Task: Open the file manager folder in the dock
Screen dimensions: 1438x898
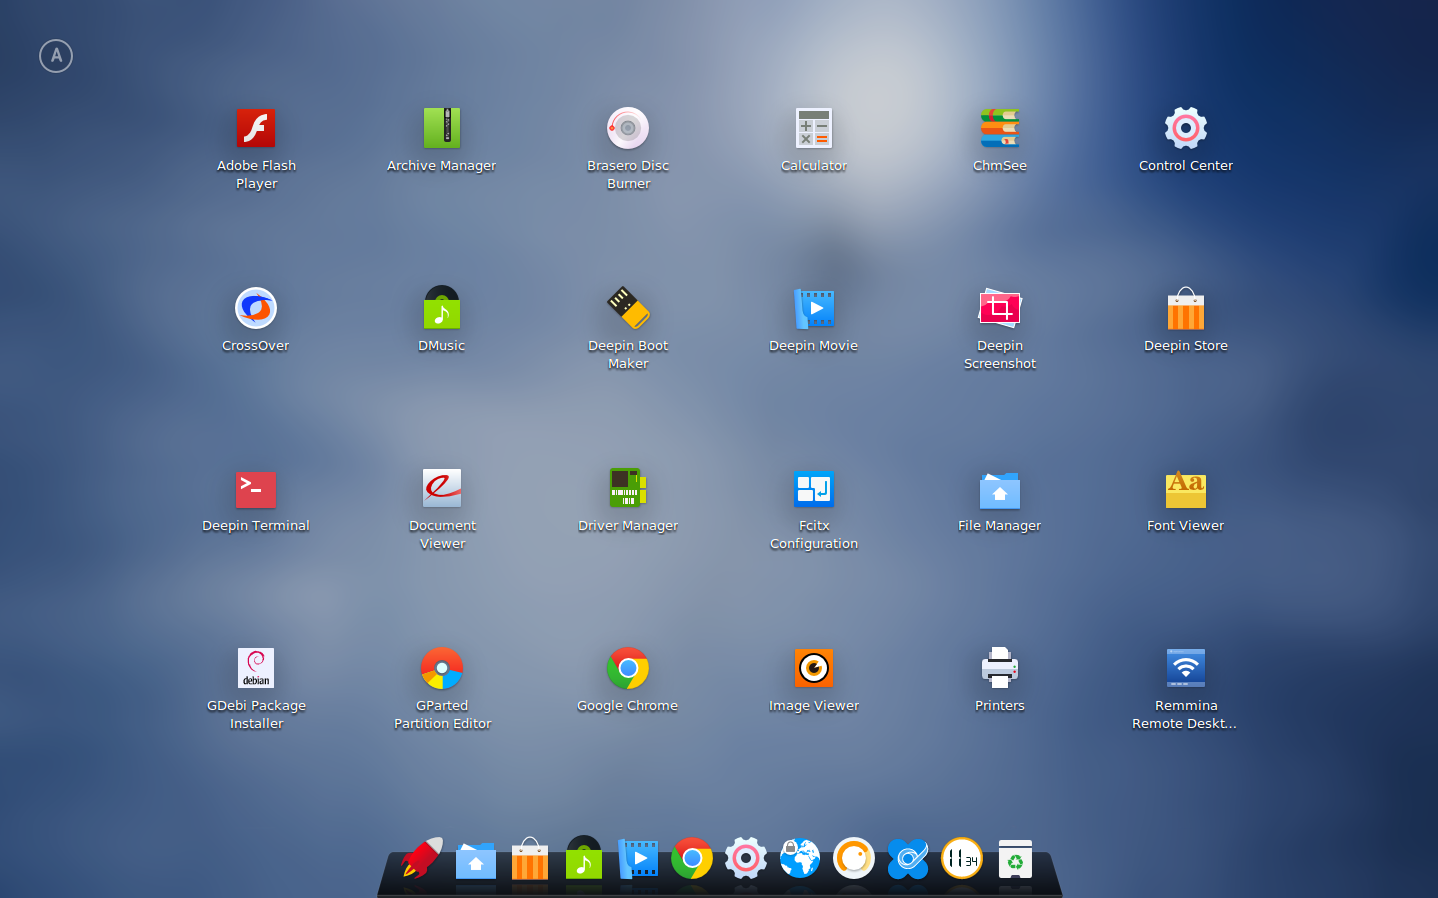Action: coord(476,860)
